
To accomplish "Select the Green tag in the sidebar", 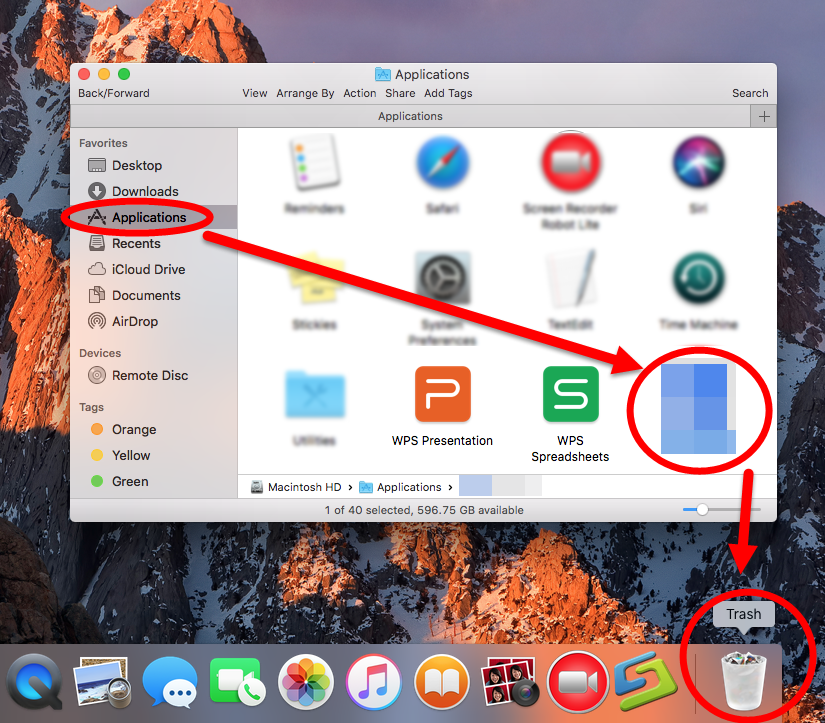I will (x=131, y=481).
